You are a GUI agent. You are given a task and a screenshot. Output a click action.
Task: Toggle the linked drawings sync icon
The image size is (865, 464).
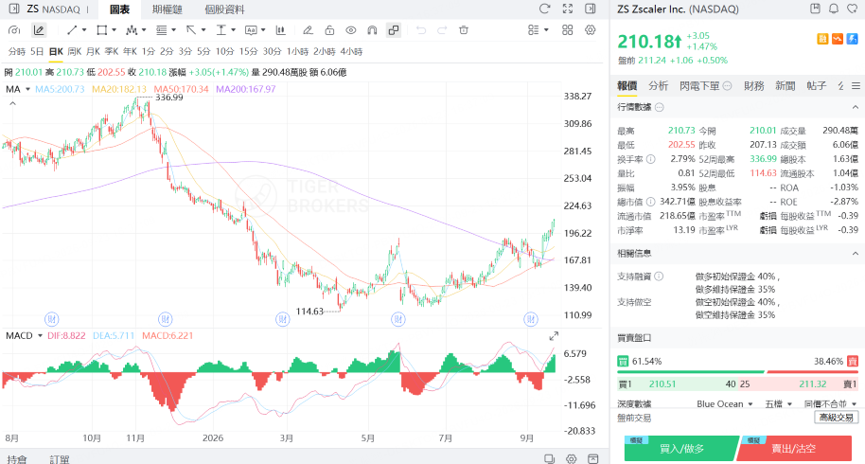click(x=393, y=30)
